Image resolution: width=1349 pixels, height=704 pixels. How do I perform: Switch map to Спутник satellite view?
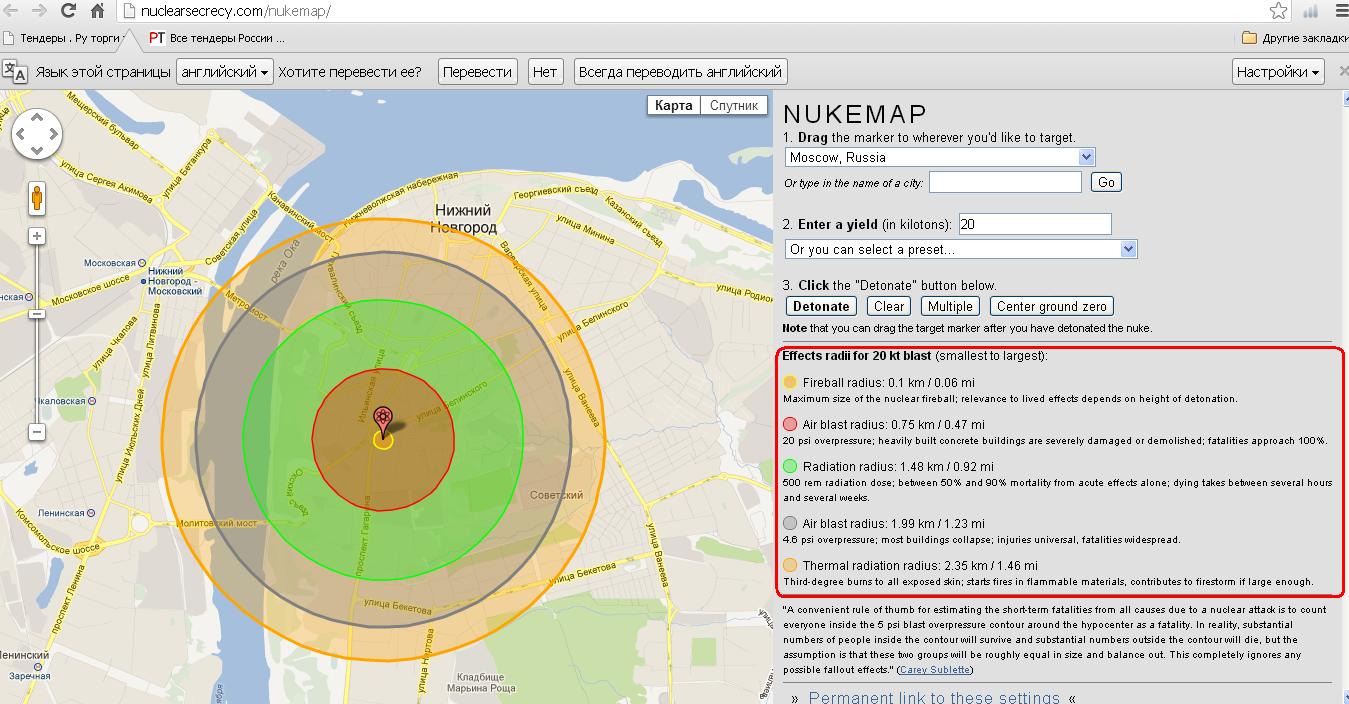(734, 105)
